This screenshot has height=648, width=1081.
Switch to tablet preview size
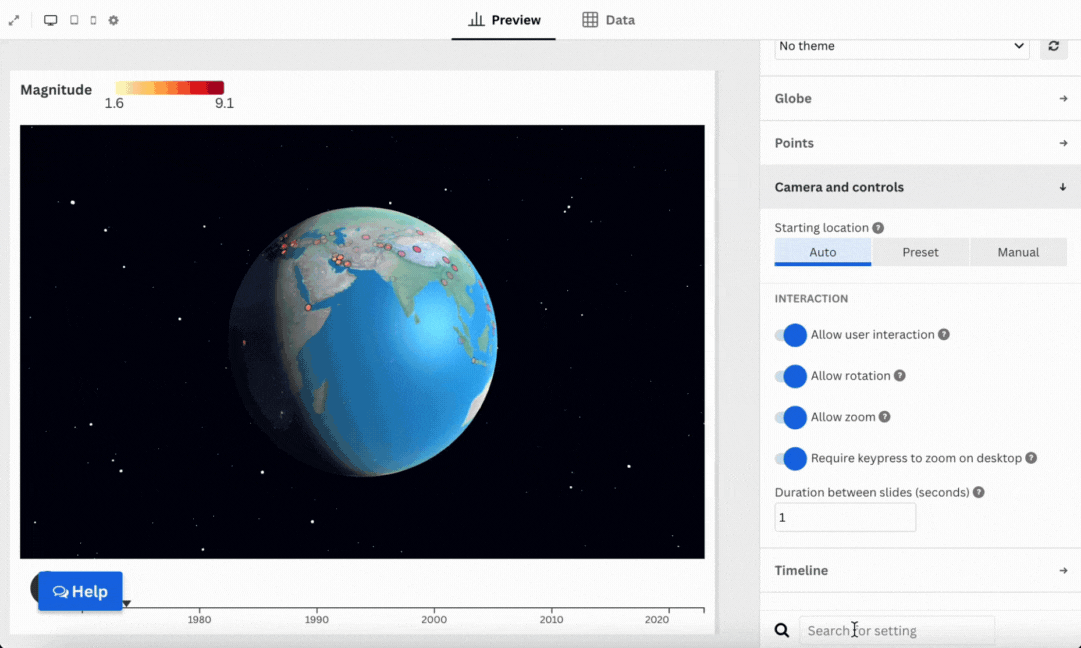click(74, 20)
